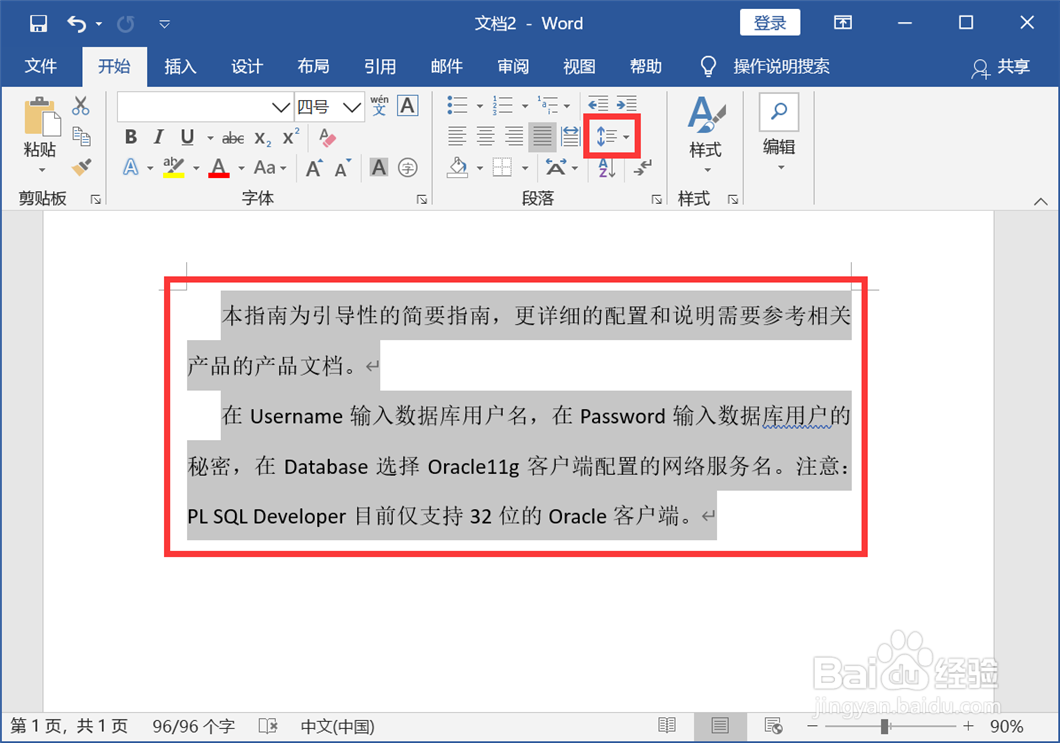Click the Format Painter brush icon
Viewport: 1060px width, 743px height.
[82, 166]
